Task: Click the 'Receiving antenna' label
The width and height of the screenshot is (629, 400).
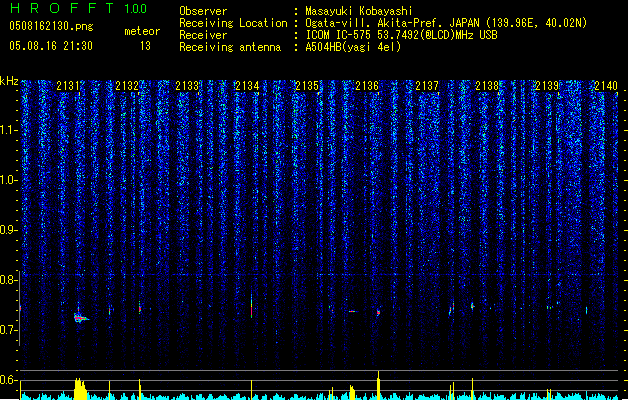Action: pyautogui.click(x=230, y=47)
